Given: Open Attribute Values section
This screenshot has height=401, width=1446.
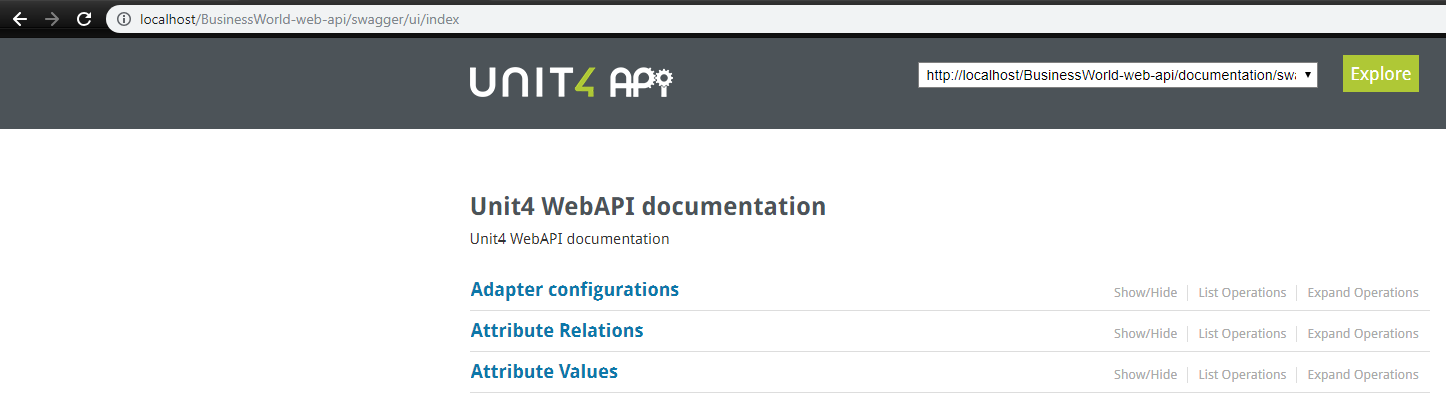Looking at the screenshot, I should click(544, 372).
